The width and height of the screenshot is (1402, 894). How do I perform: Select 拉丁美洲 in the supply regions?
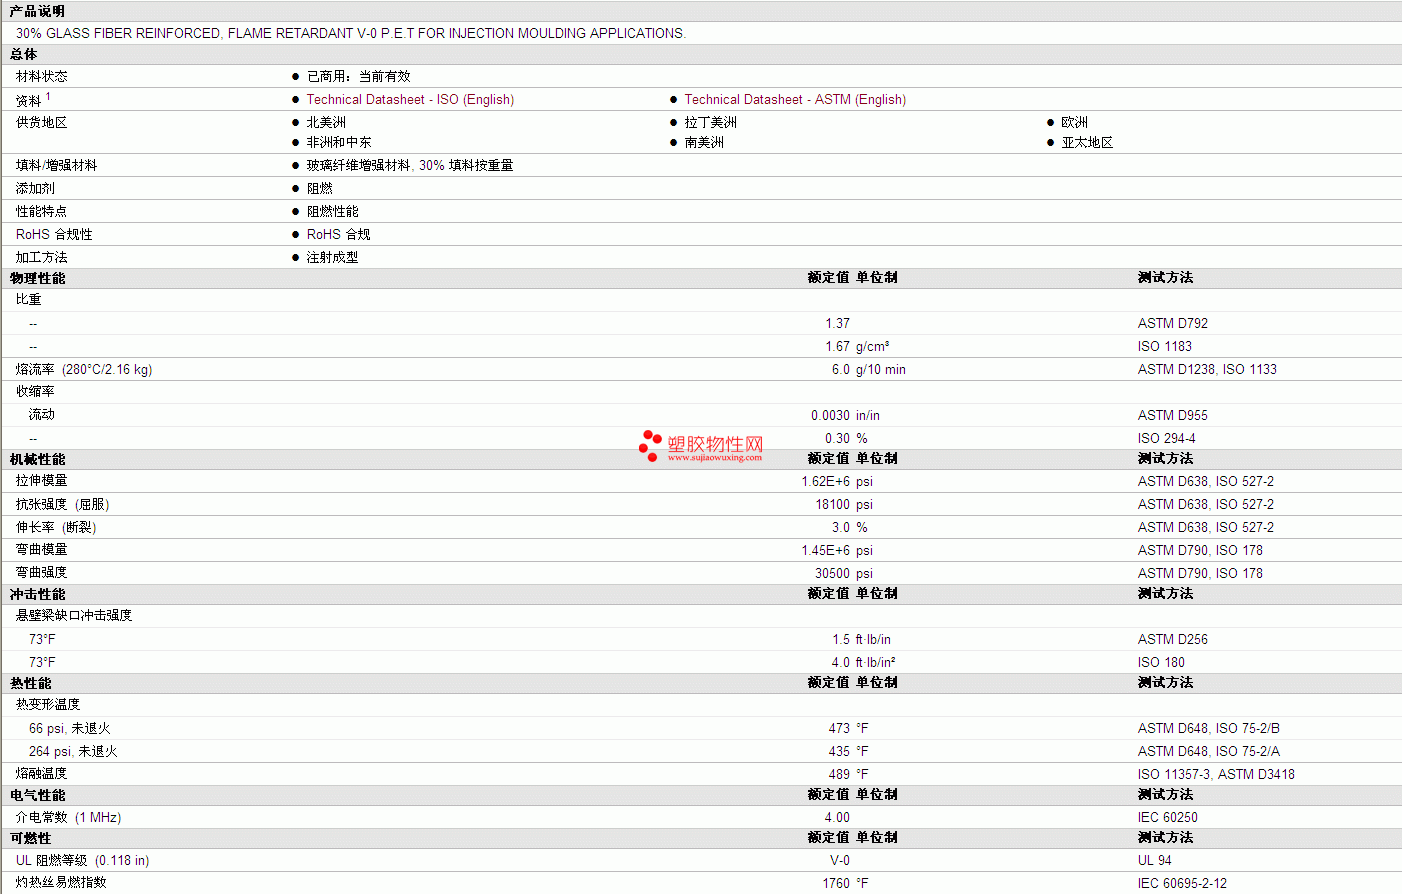711,122
